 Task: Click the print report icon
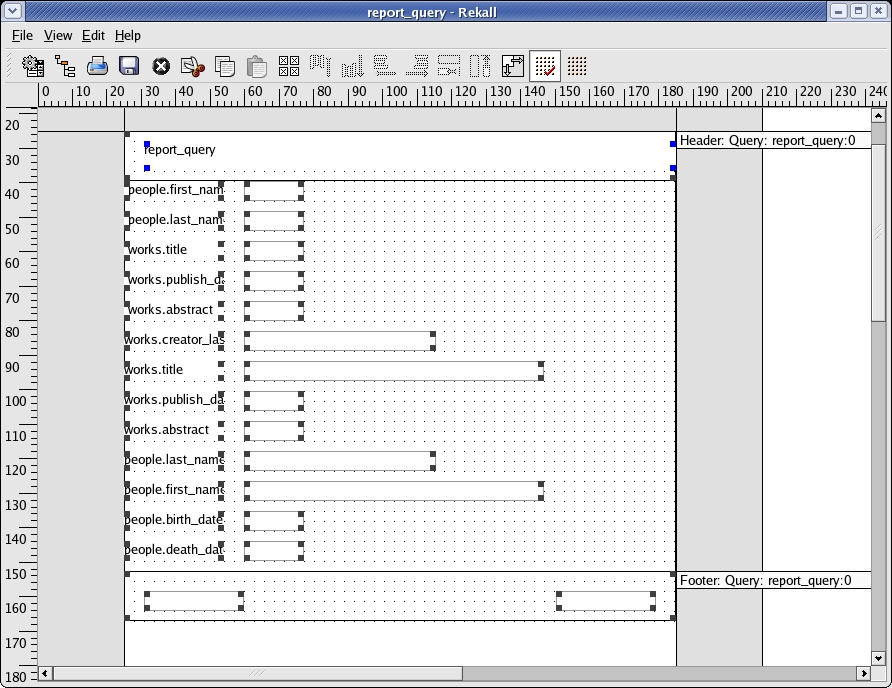(x=97, y=67)
